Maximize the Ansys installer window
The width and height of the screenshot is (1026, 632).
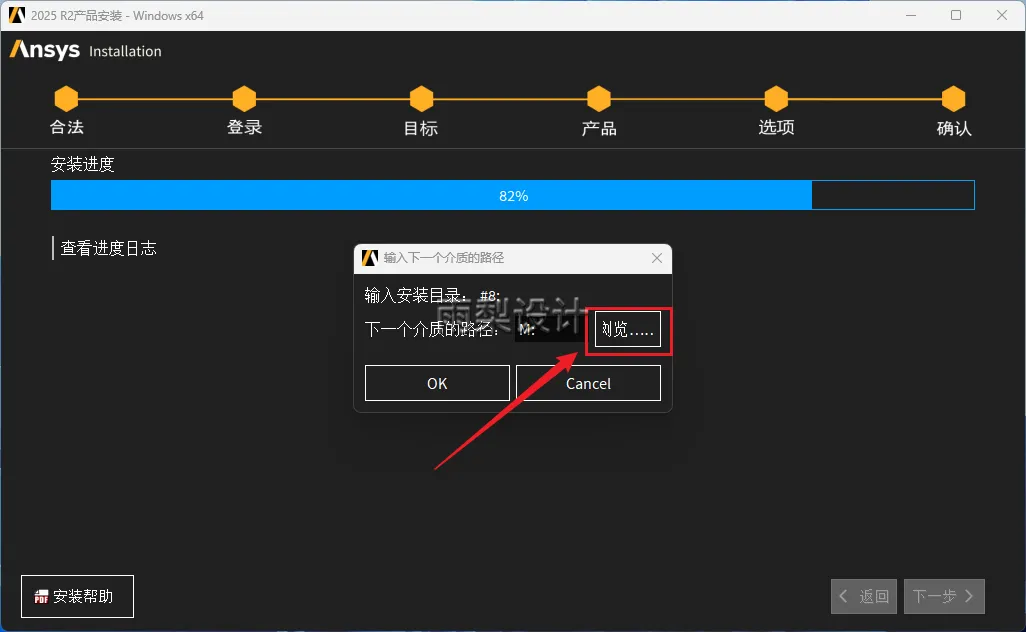pos(956,15)
